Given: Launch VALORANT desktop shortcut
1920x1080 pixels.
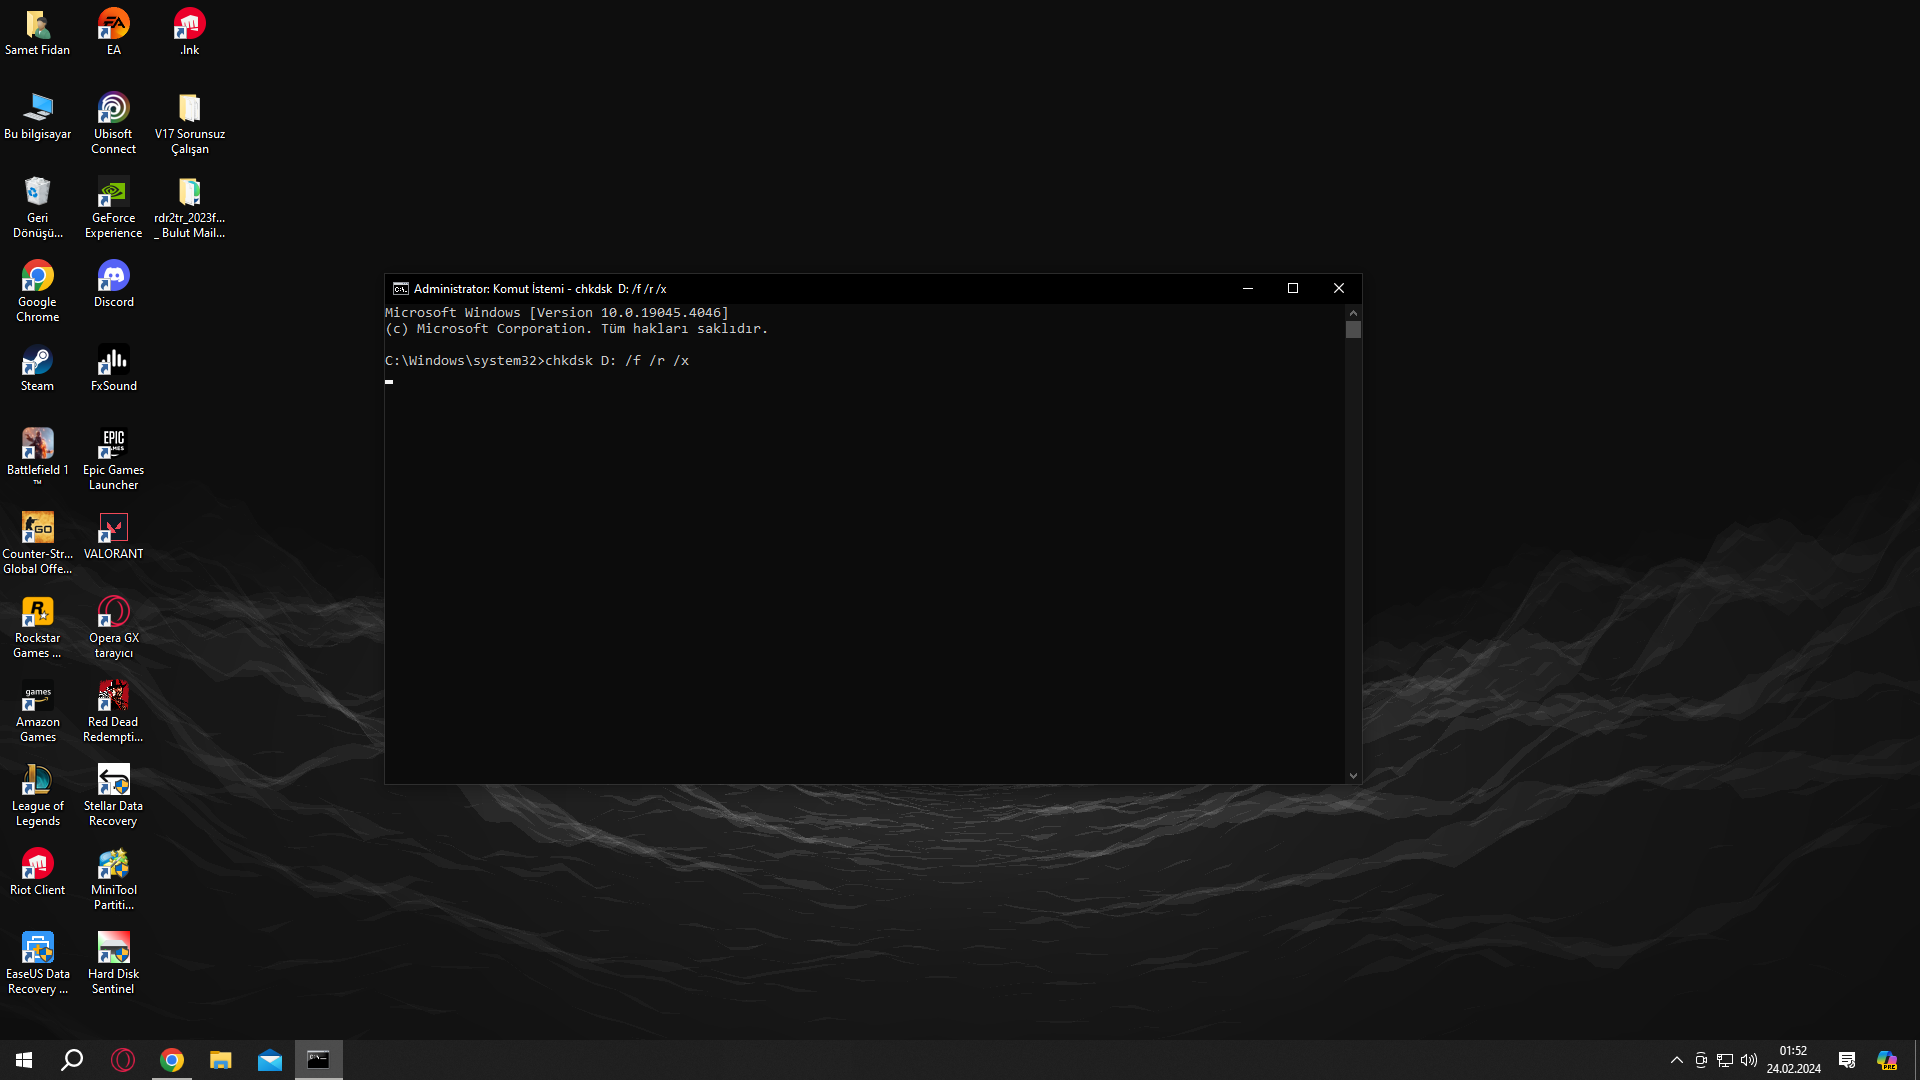Looking at the screenshot, I should [x=113, y=536].
